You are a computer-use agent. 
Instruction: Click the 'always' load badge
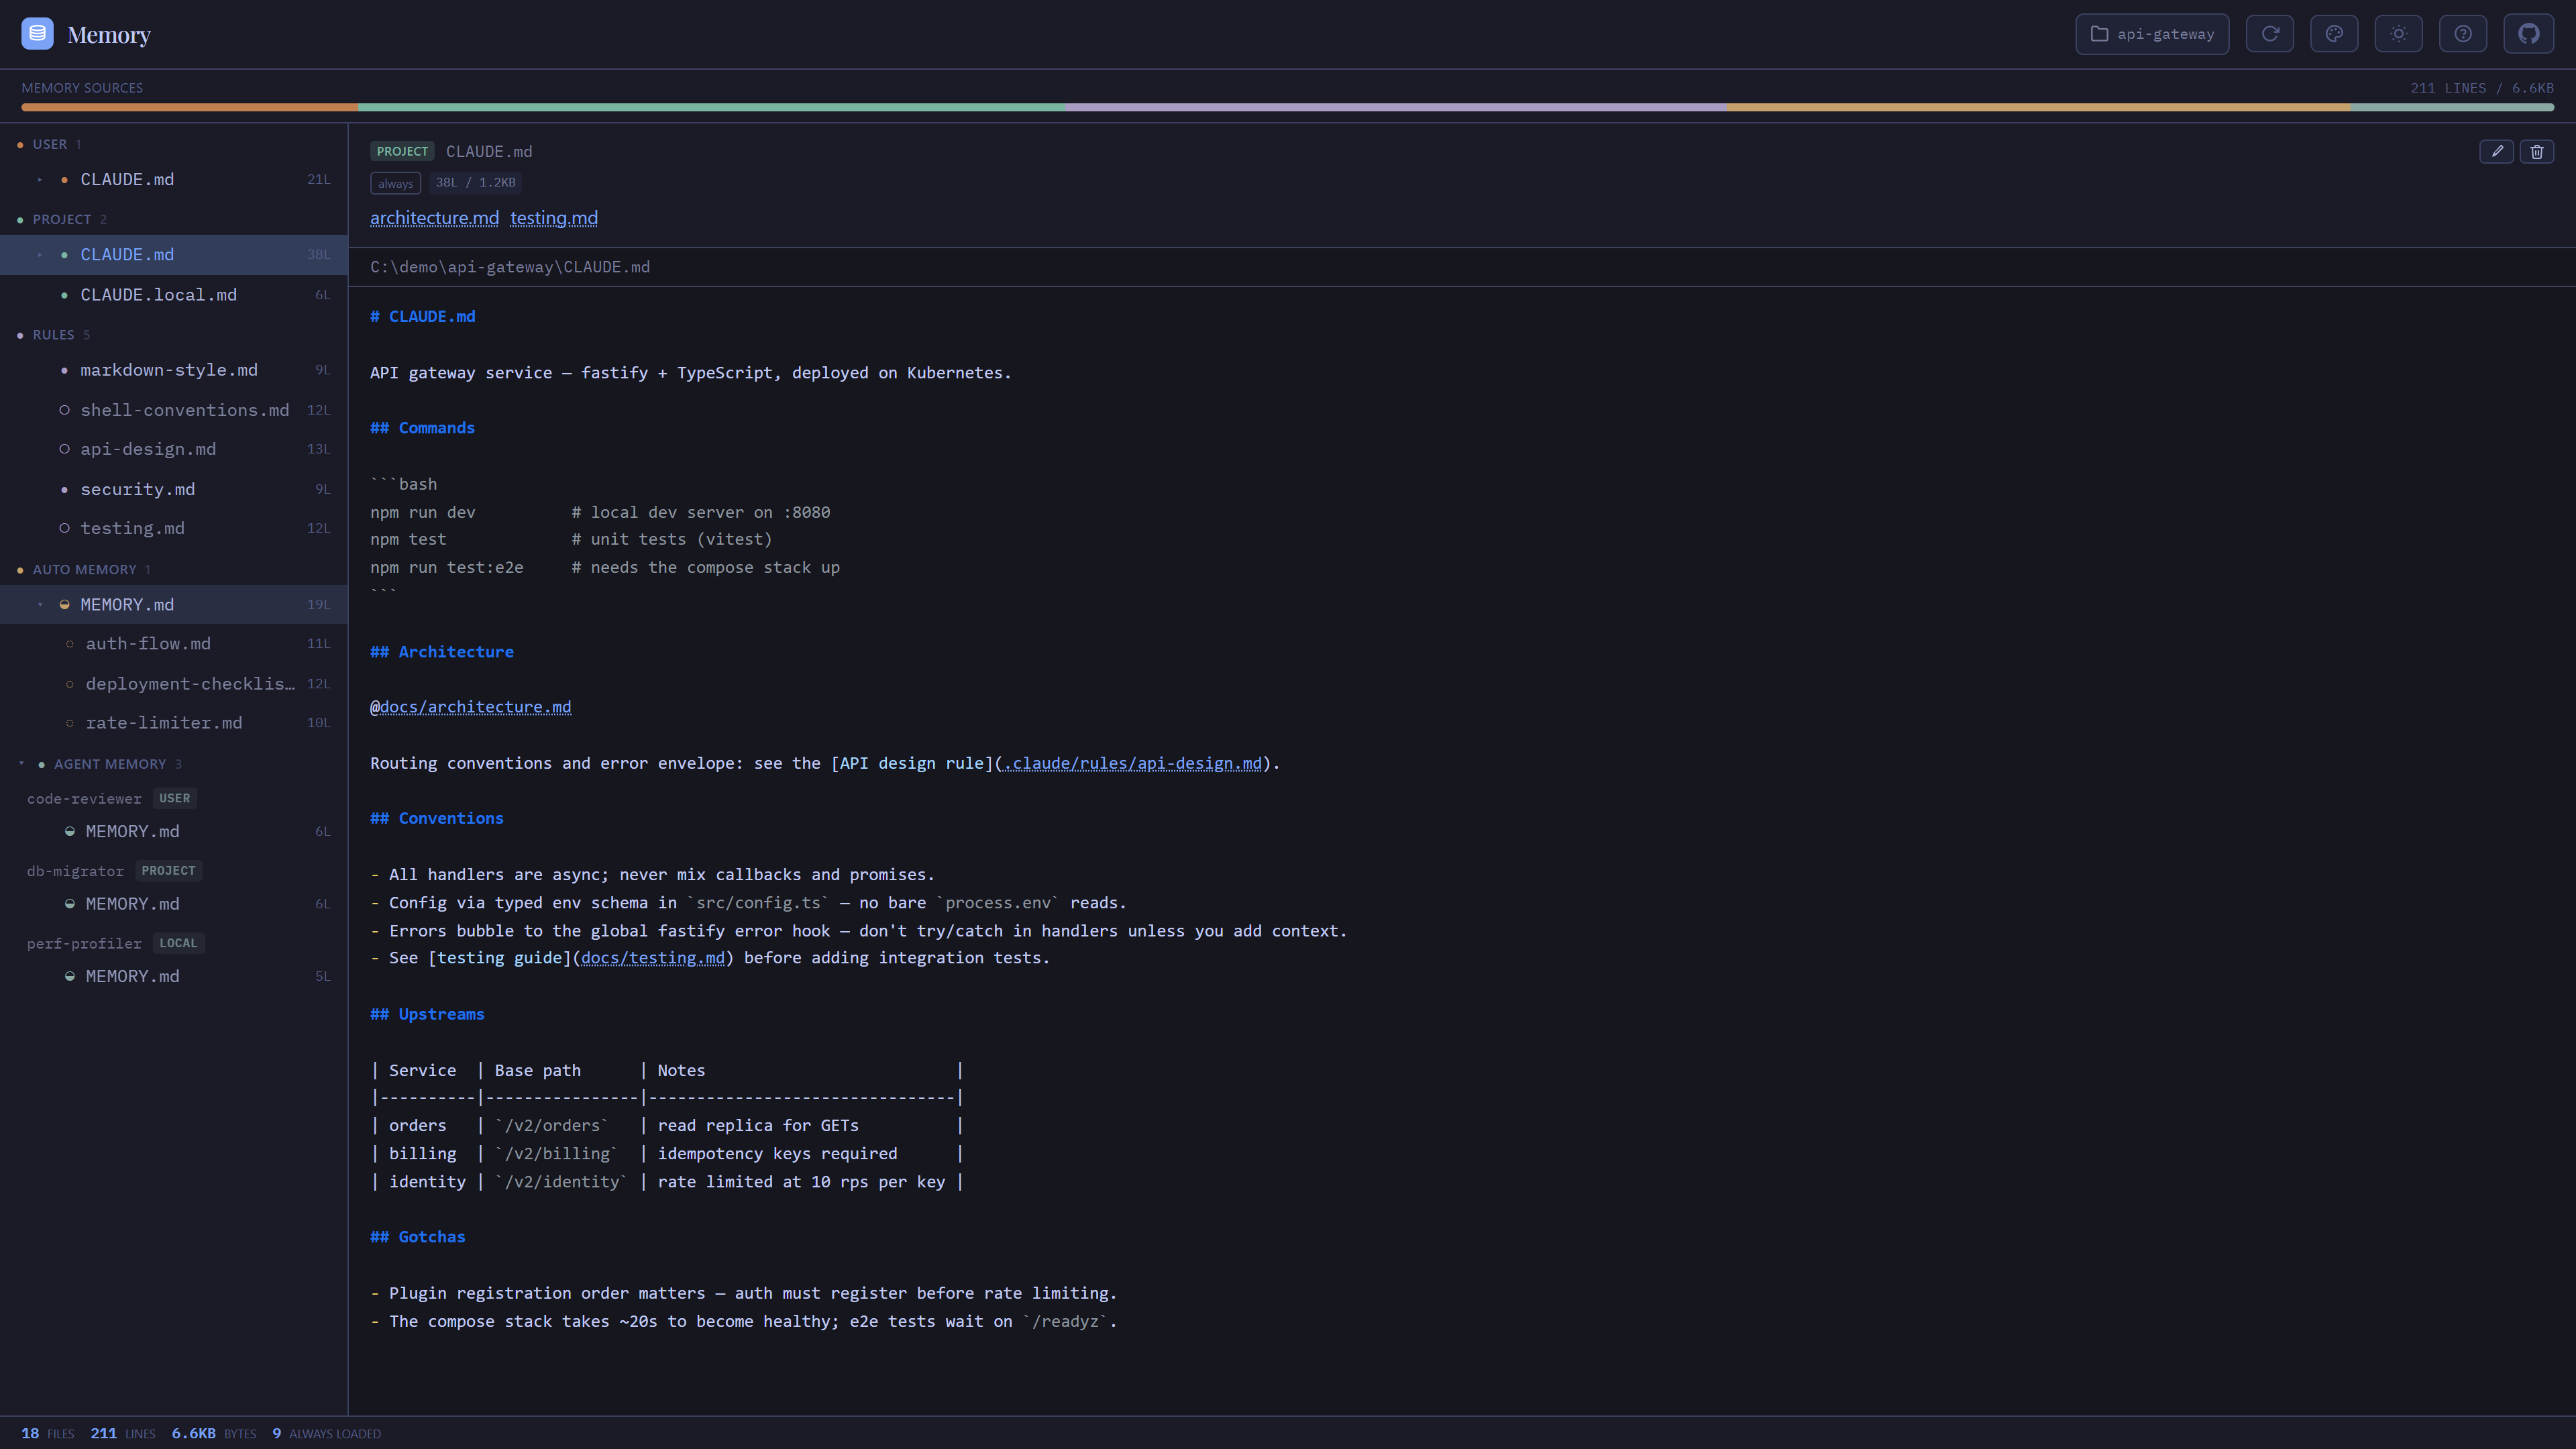click(x=395, y=183)
